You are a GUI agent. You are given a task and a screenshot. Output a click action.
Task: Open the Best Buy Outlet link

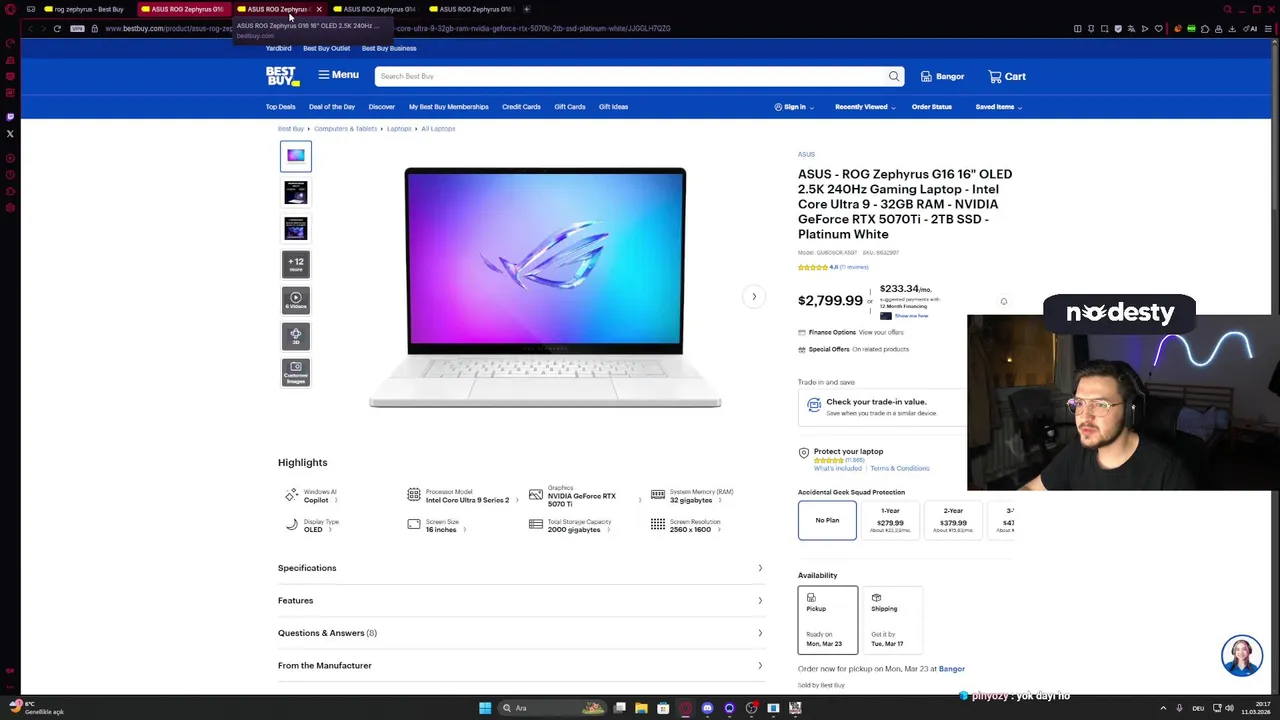(326, 48)
